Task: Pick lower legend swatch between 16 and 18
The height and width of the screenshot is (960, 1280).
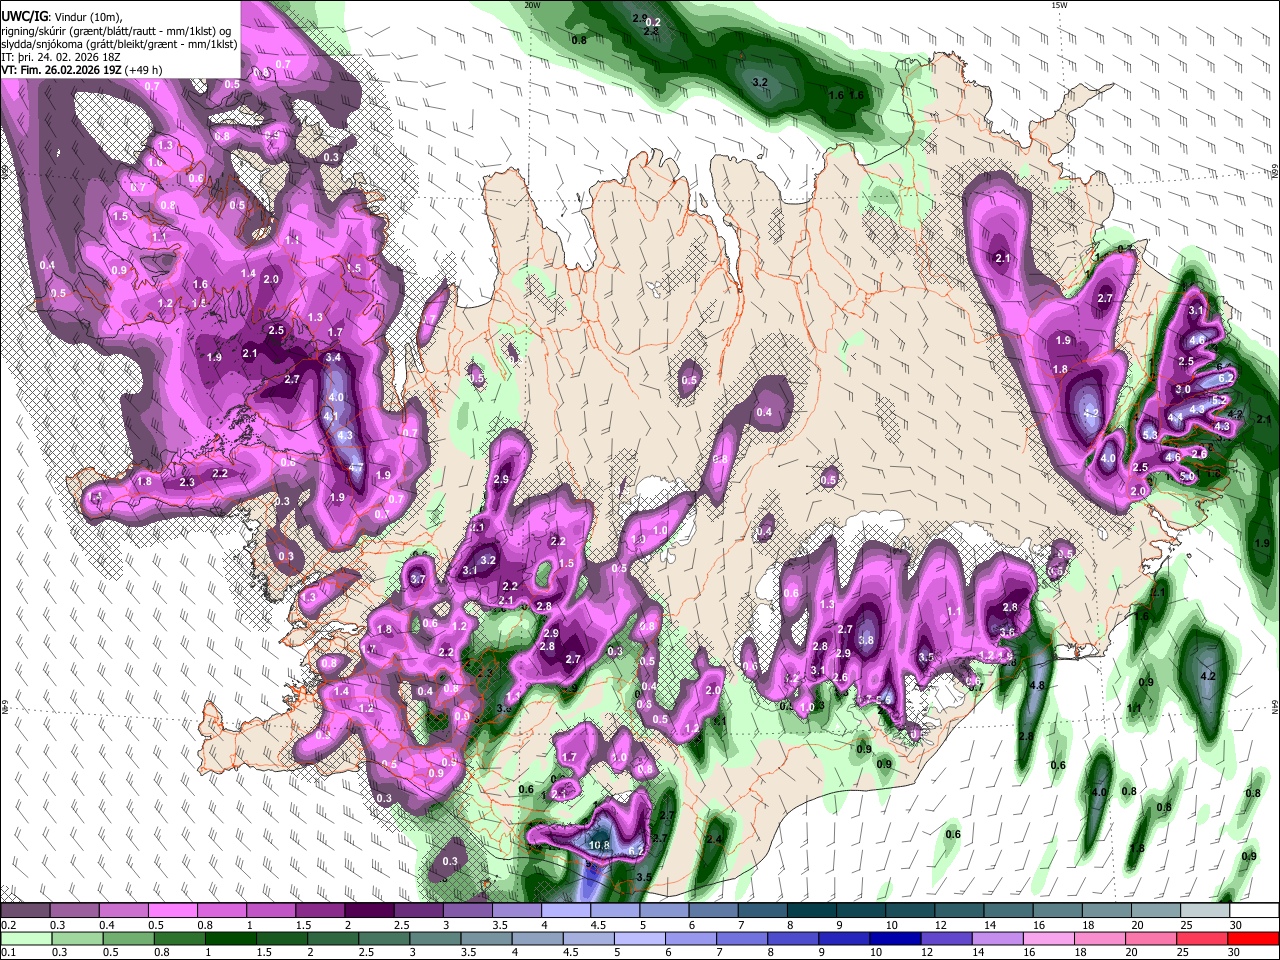Action: pyautogui.click(x=1049, y=938)
